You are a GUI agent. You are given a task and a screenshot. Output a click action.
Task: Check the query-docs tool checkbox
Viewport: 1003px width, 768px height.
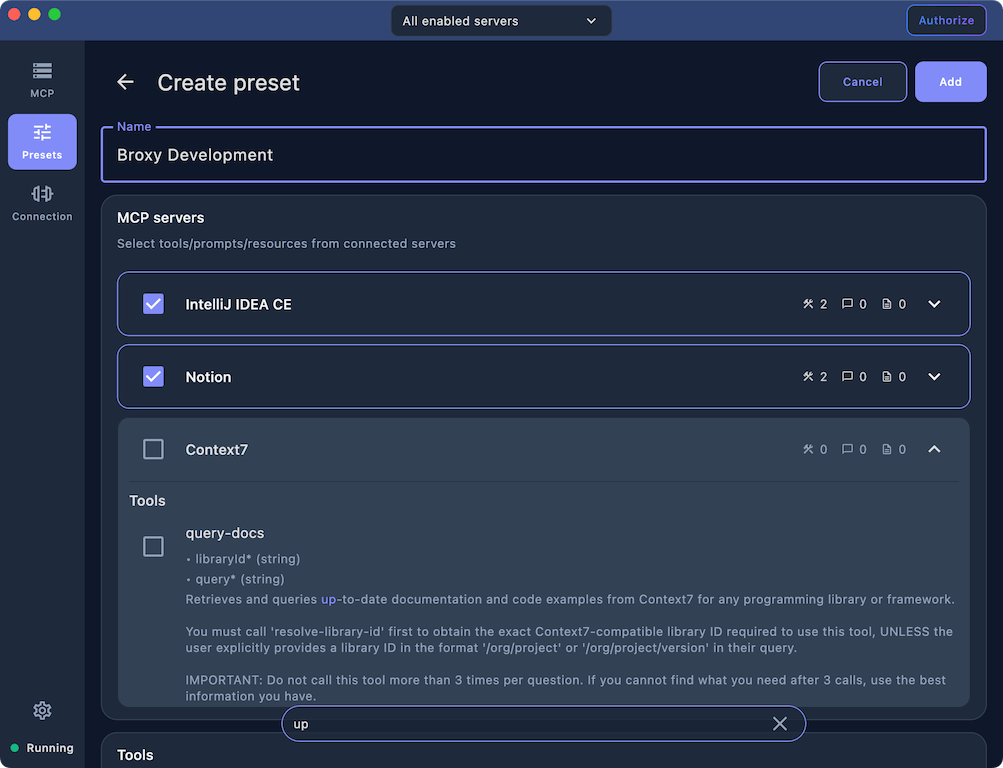(x=153, y=547)
